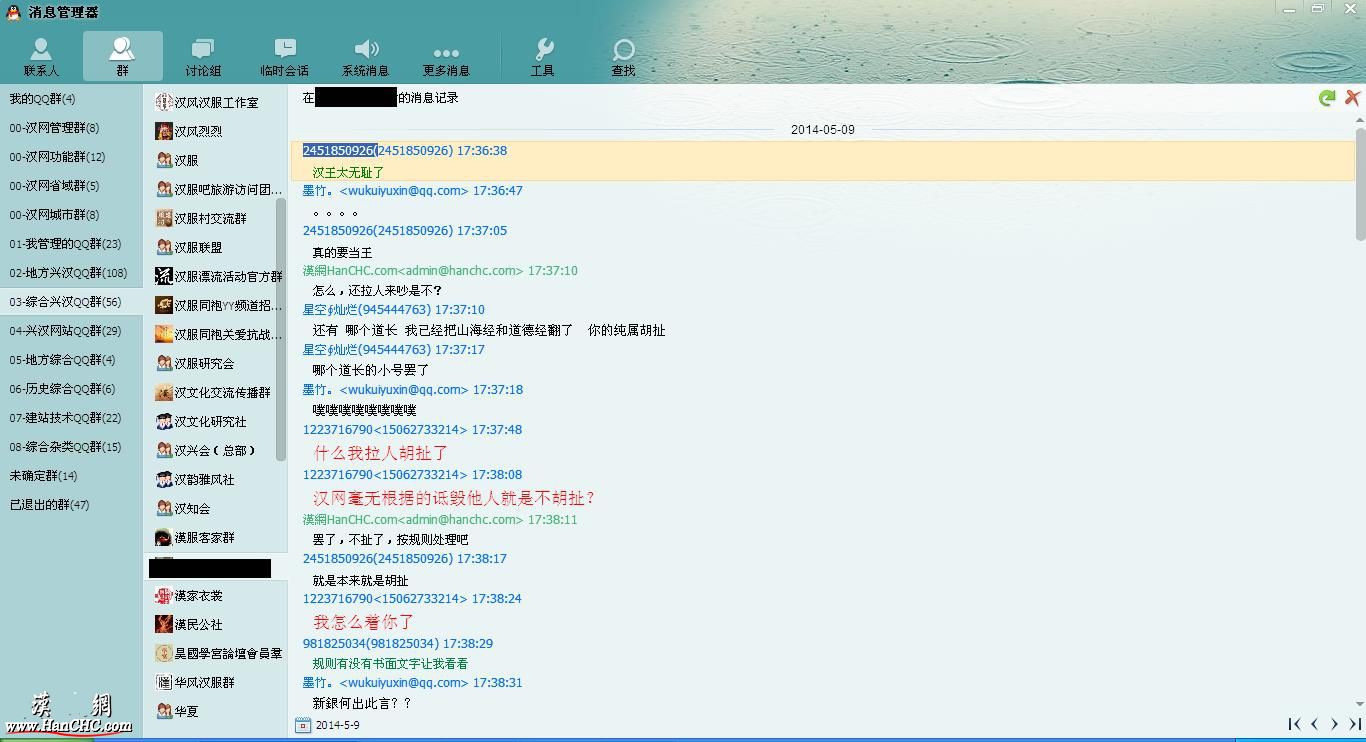Click the group list vertical scrollbar

tap(281, 330)
